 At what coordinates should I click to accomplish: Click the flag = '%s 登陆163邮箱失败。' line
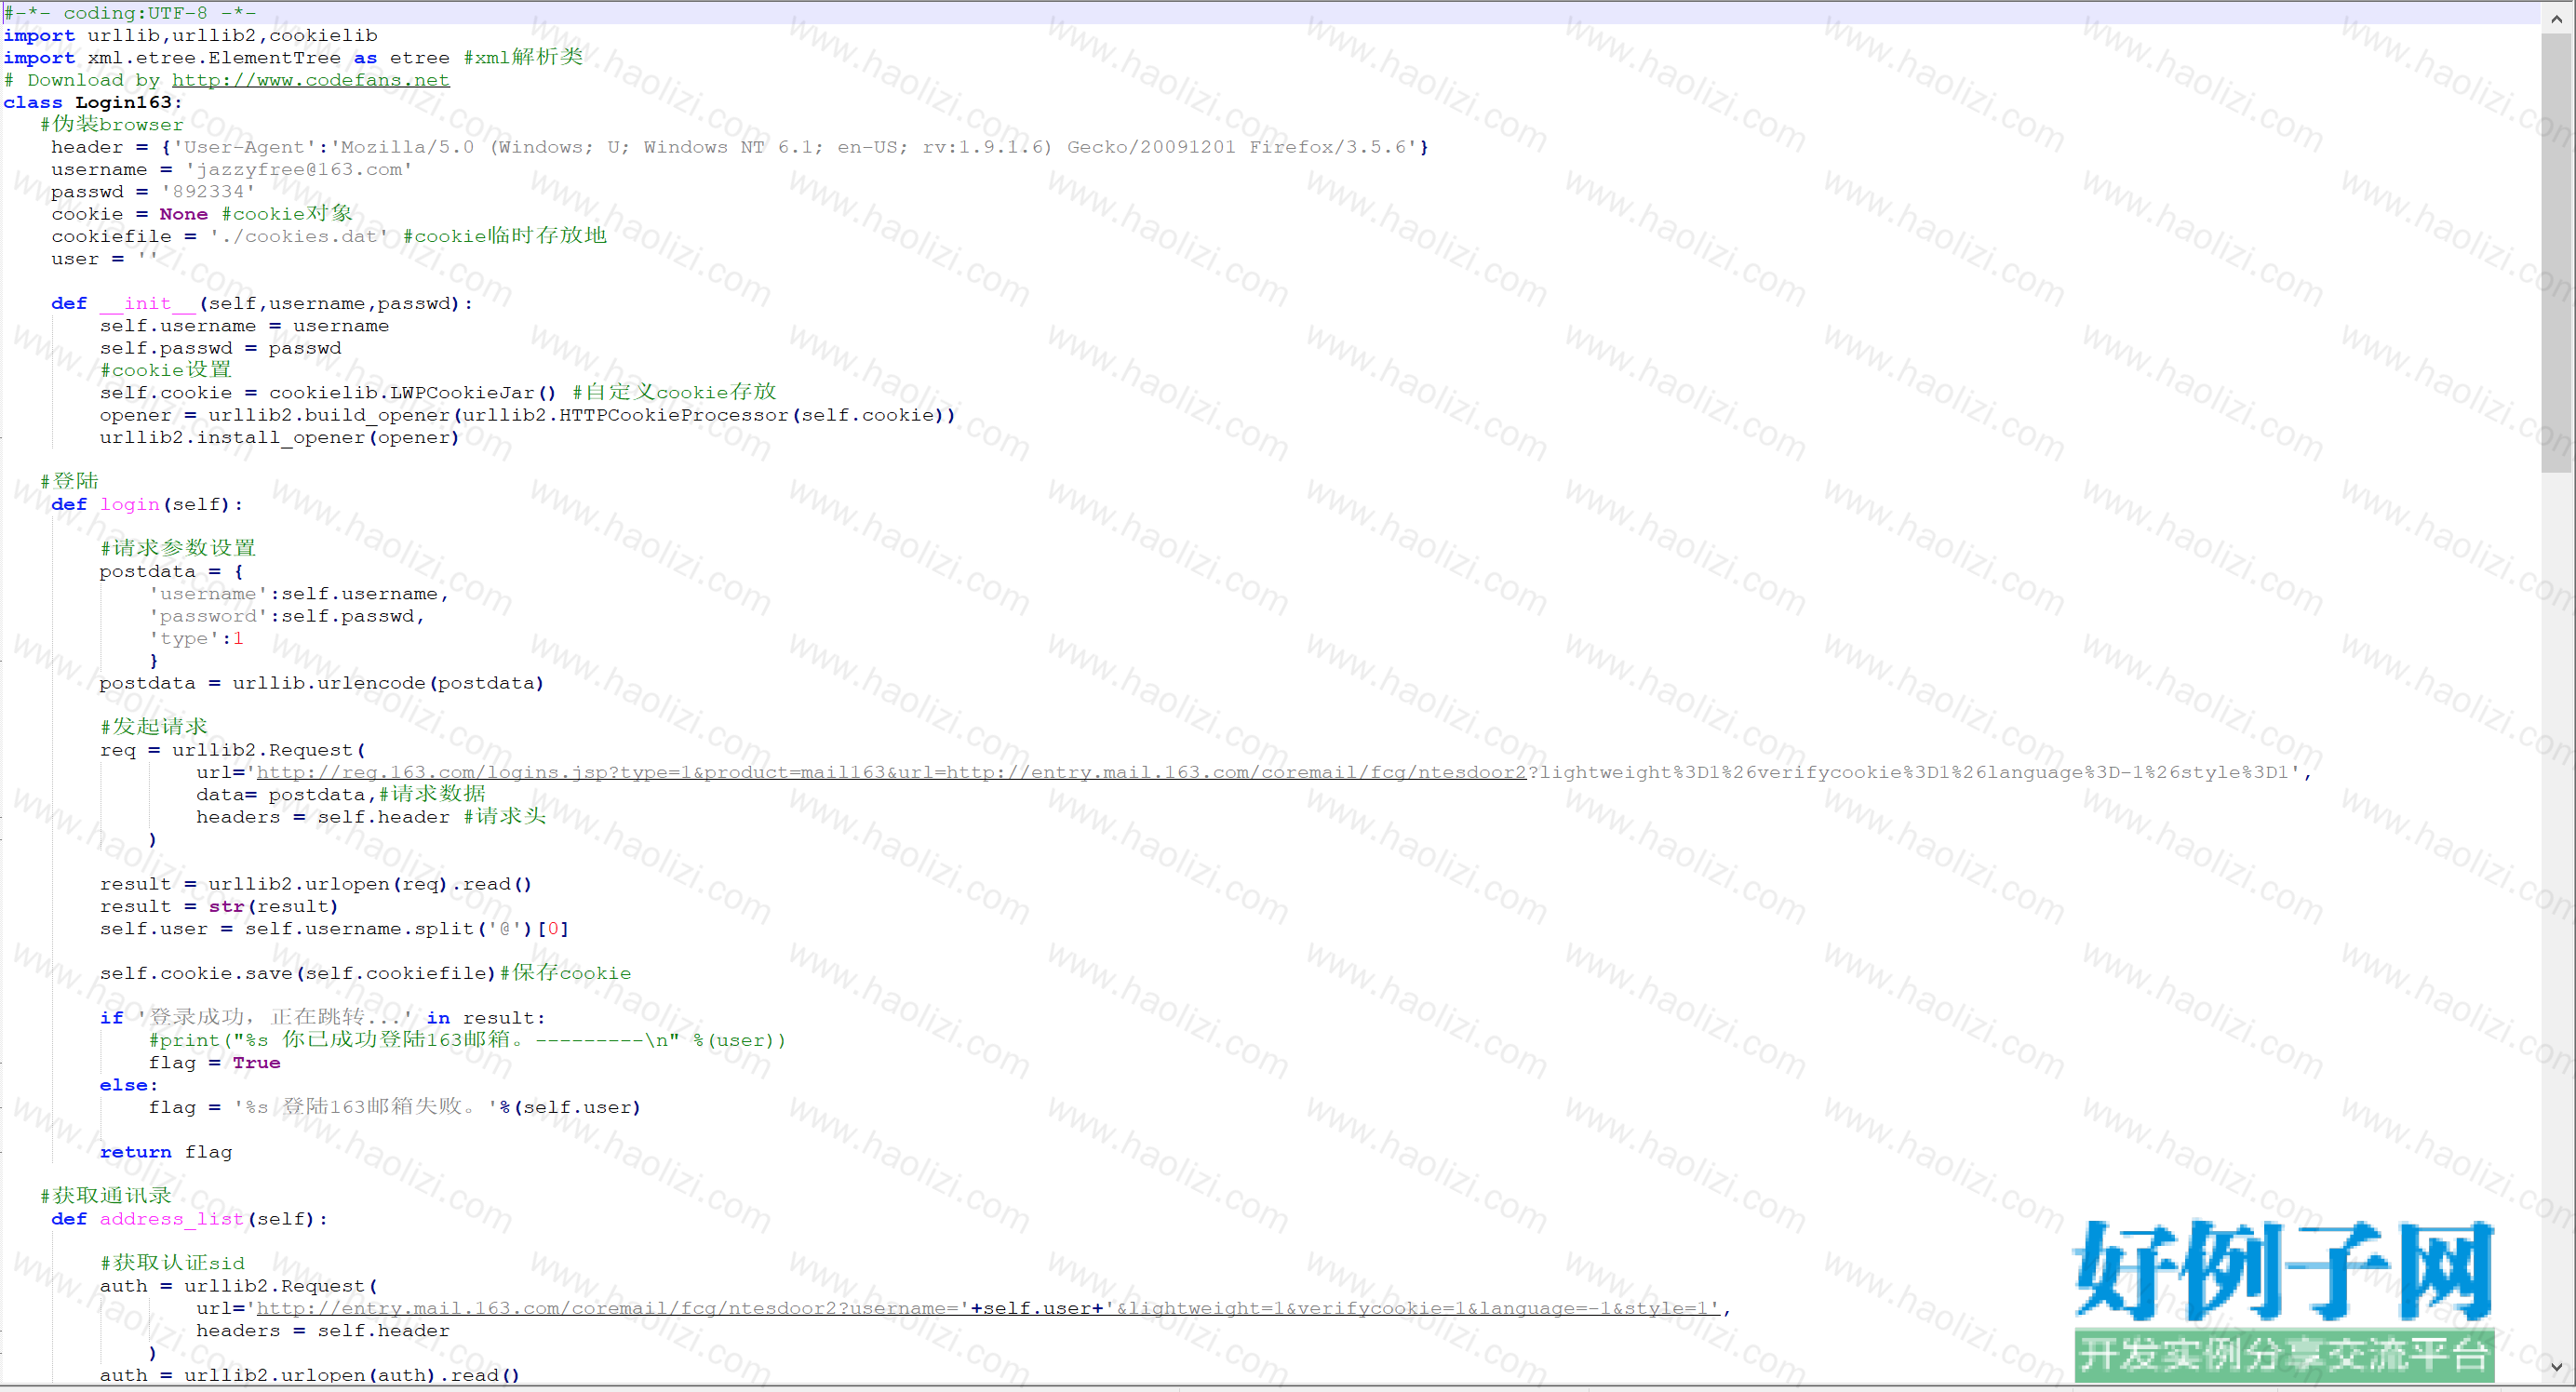(395, 1107)
